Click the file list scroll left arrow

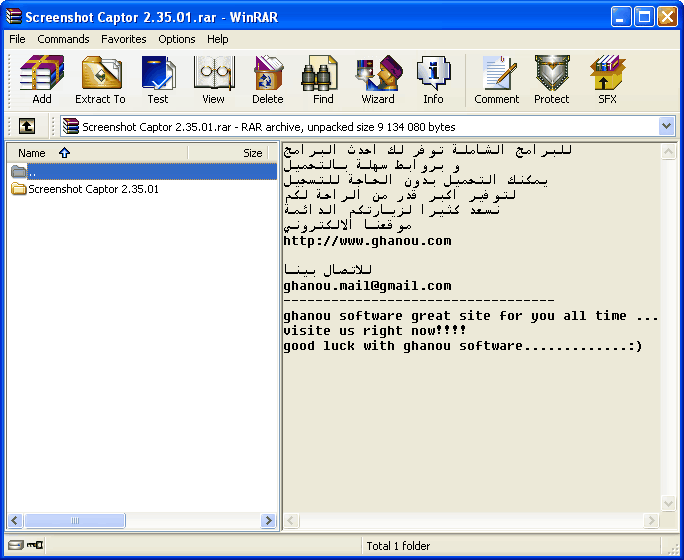[15, 520]
